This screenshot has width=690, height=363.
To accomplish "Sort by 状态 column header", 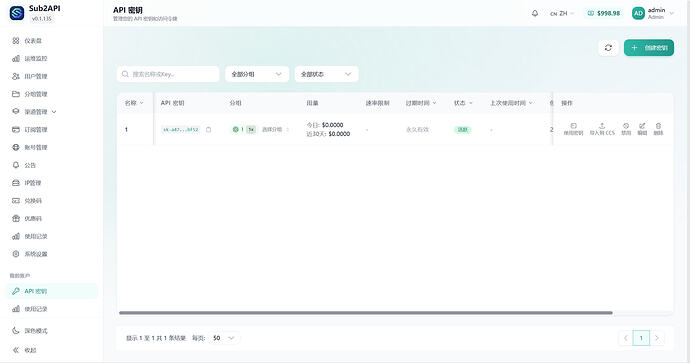I will [x=463, y=103].
